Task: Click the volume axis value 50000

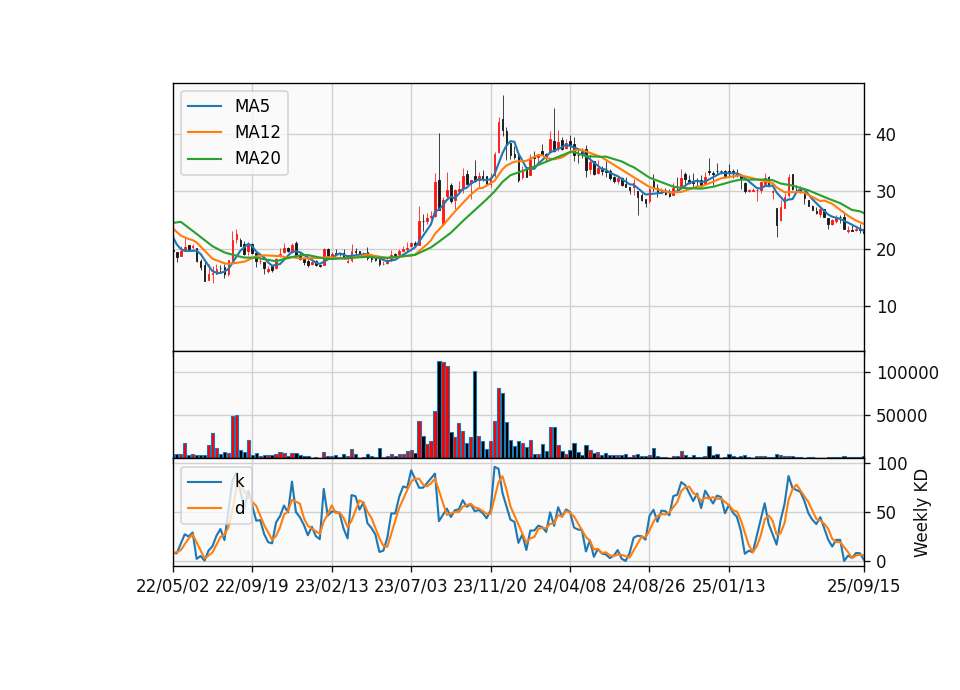Action: pyautogui.click(x=902, y=416)
